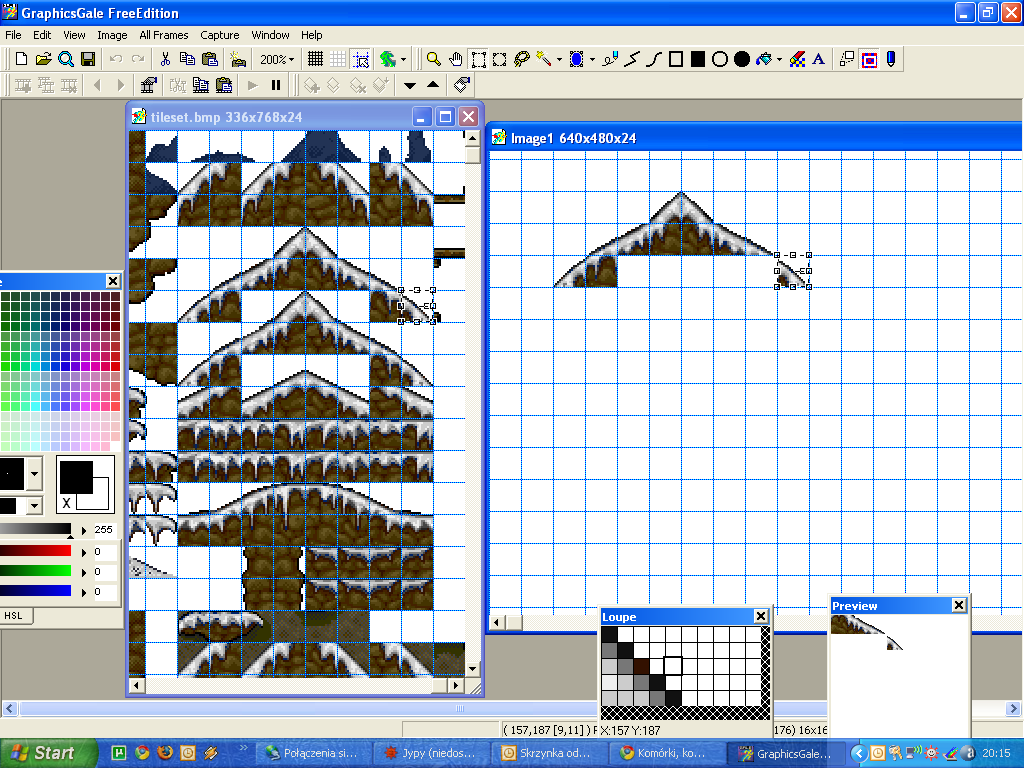Select the Flood Fill bucket tool
This screenshot has height=768, width=1024.
764,59
